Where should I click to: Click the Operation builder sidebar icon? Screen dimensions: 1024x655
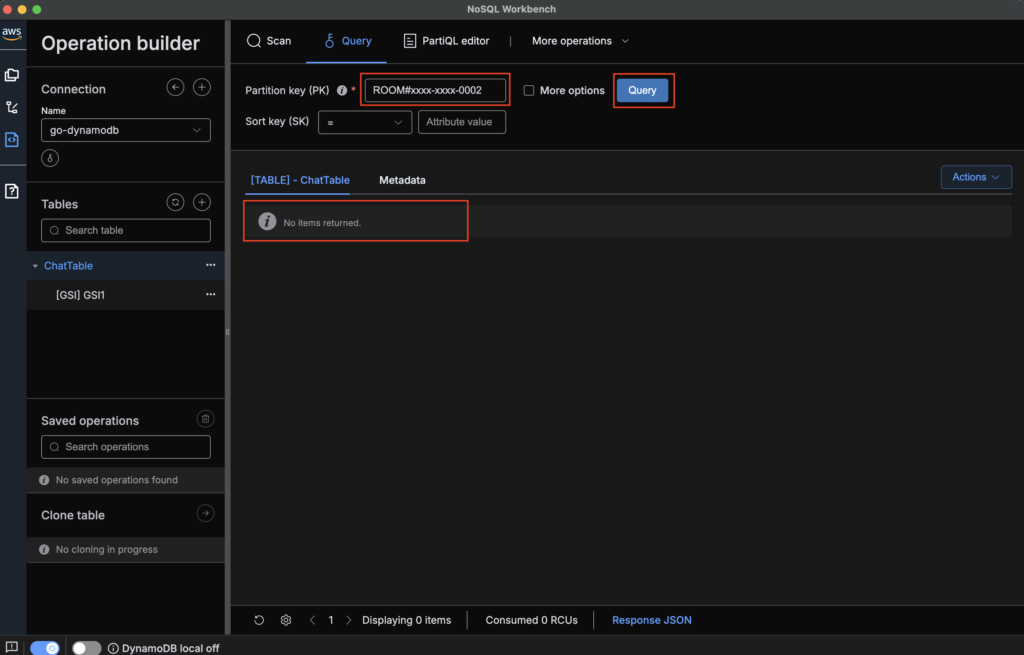12,140
